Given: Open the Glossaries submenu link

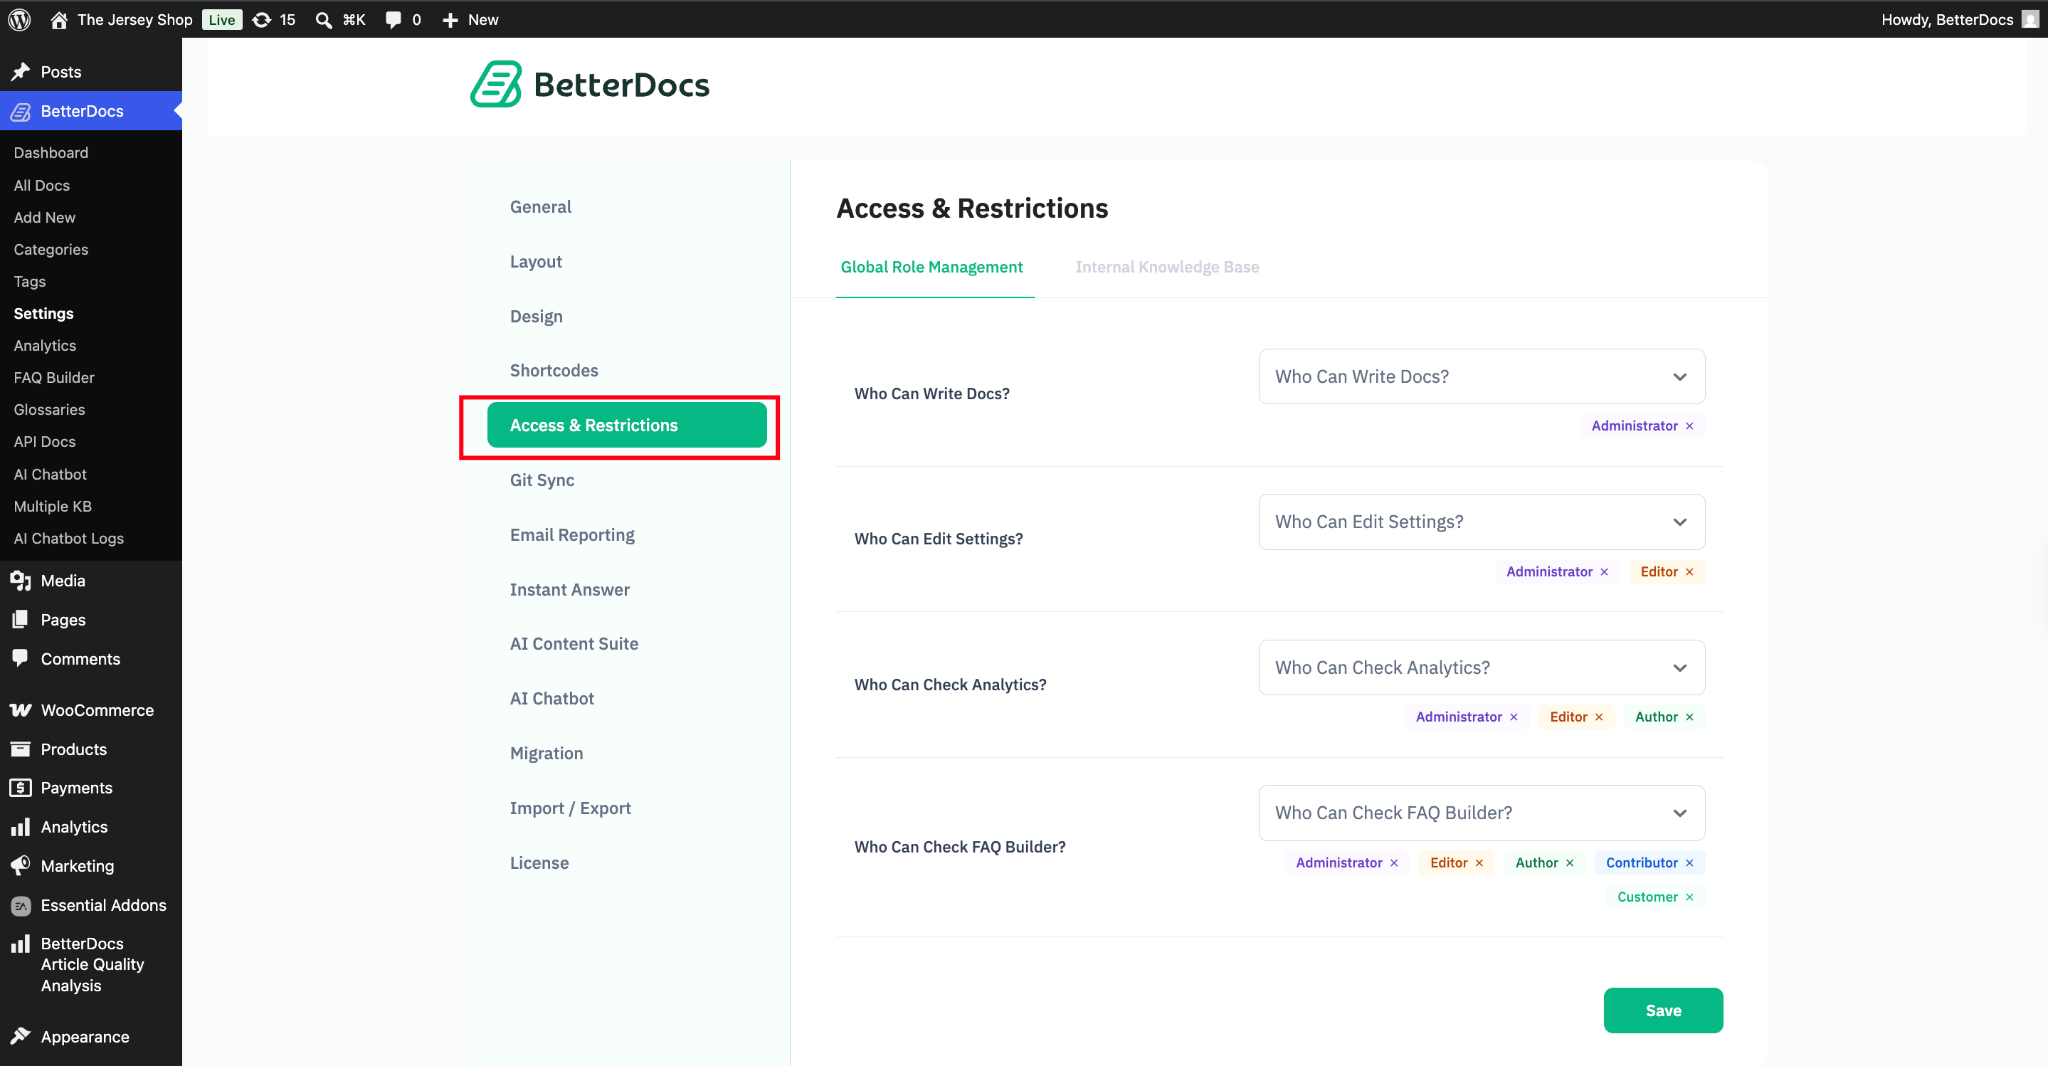Looking at the screenshot, I should [x=49, y=410].
